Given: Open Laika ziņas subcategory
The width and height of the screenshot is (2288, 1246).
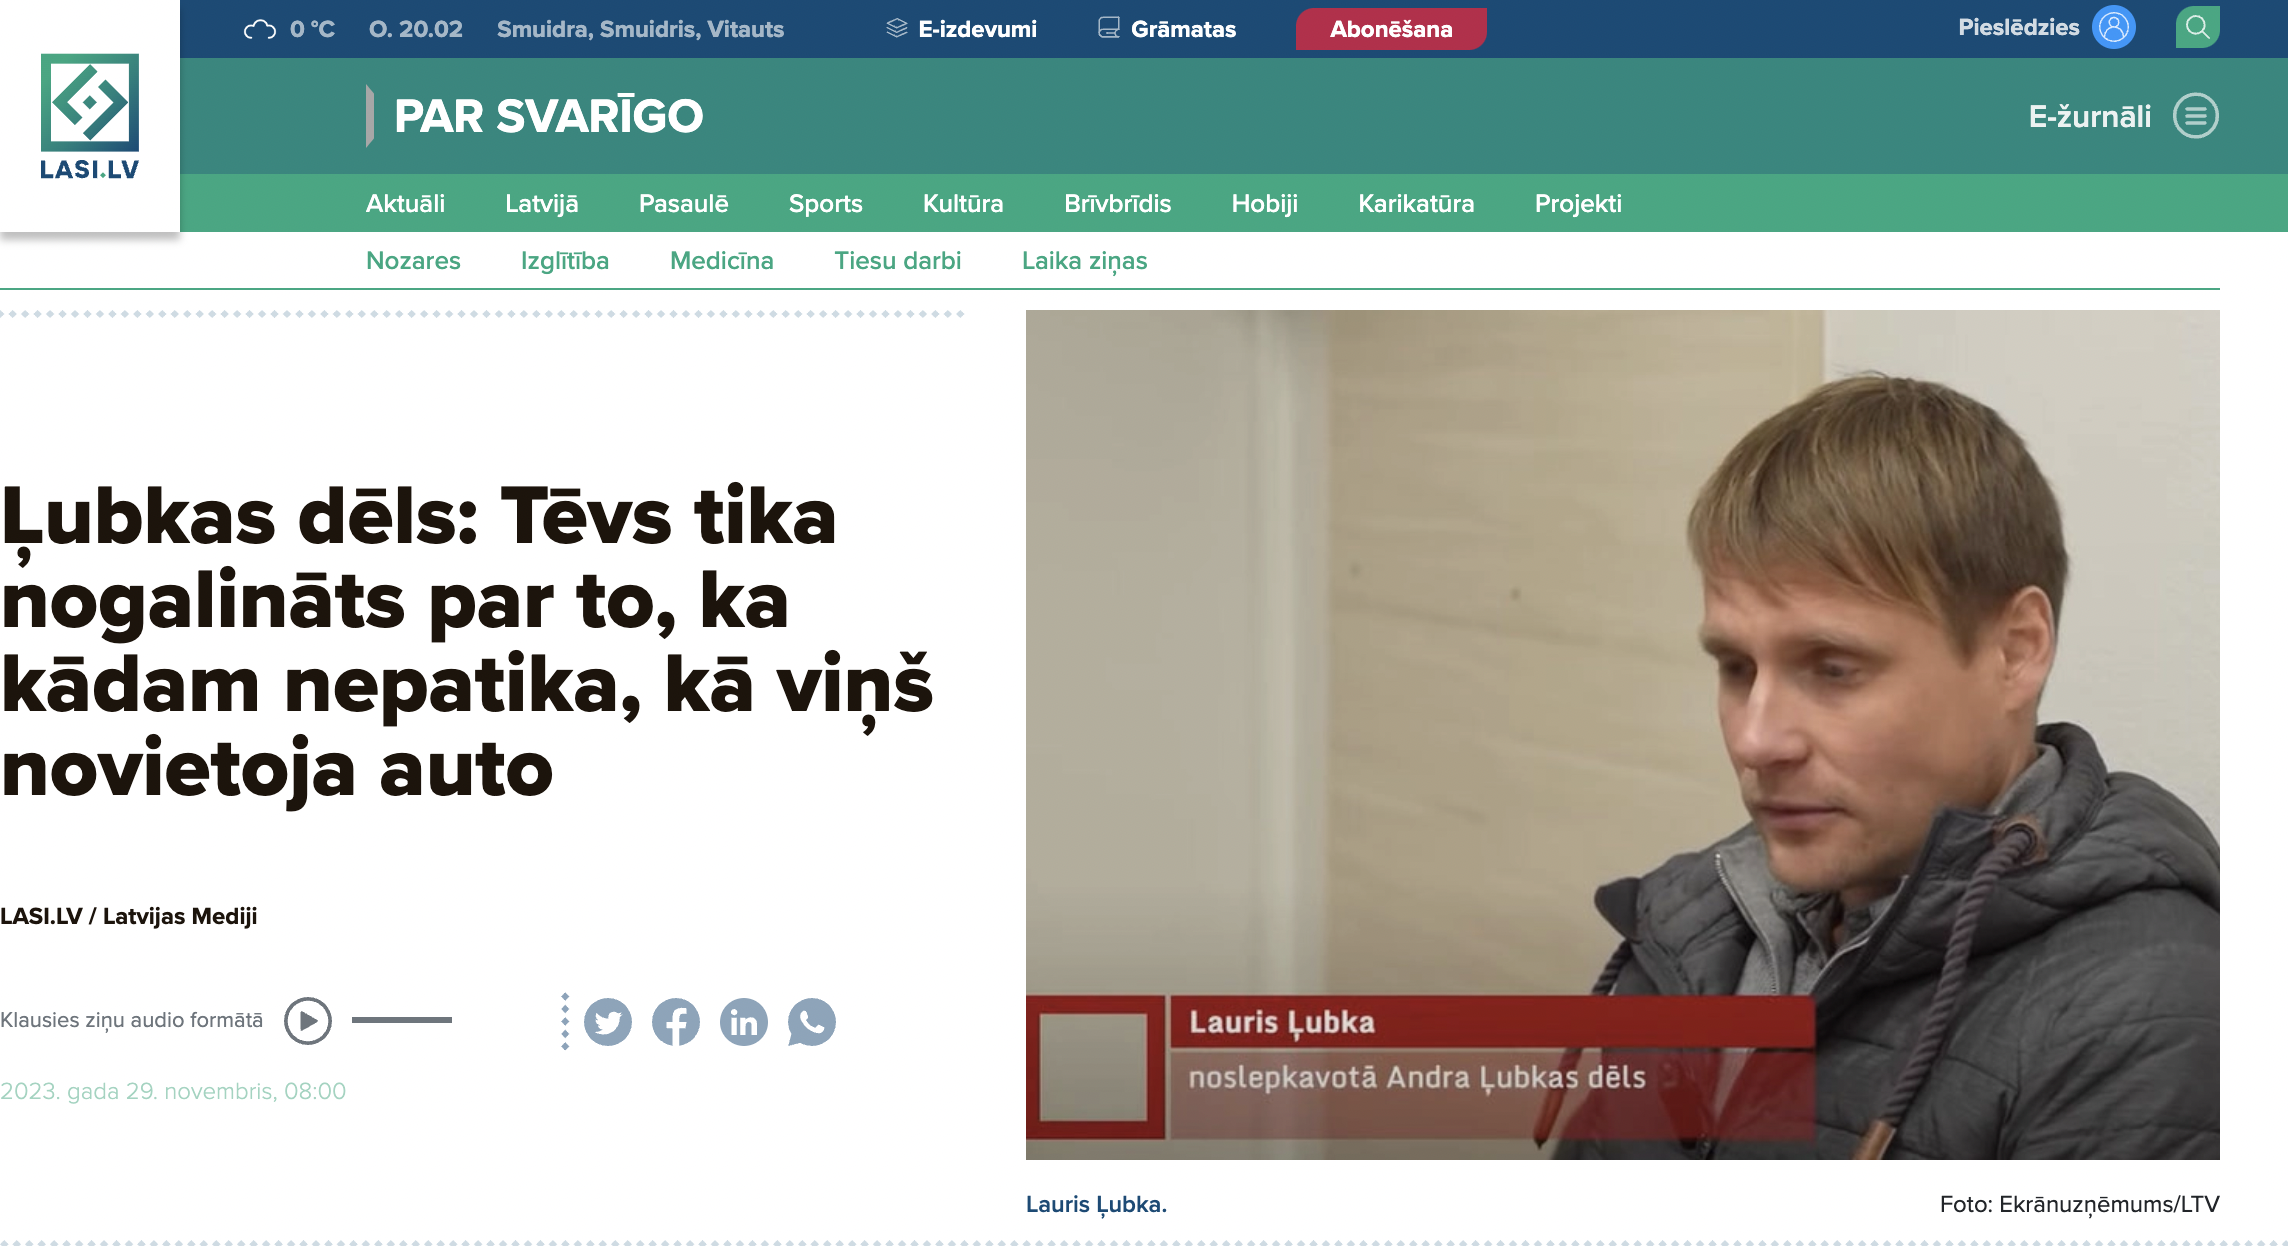Looking at the screenshot, I should (x=1084, y=260).
